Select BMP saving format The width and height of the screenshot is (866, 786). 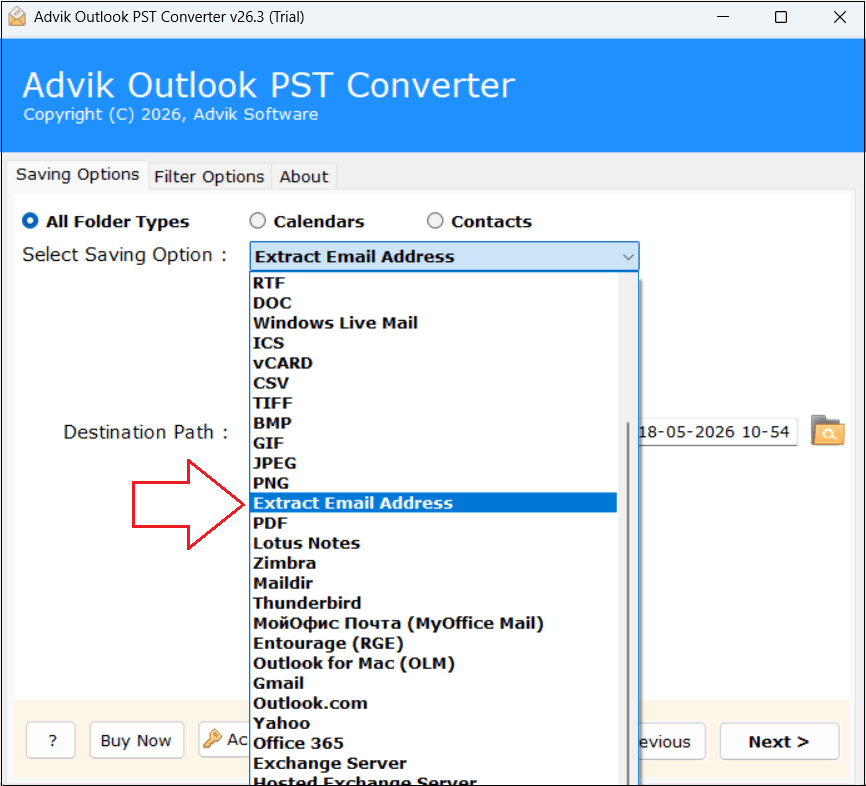pos(434,423)
